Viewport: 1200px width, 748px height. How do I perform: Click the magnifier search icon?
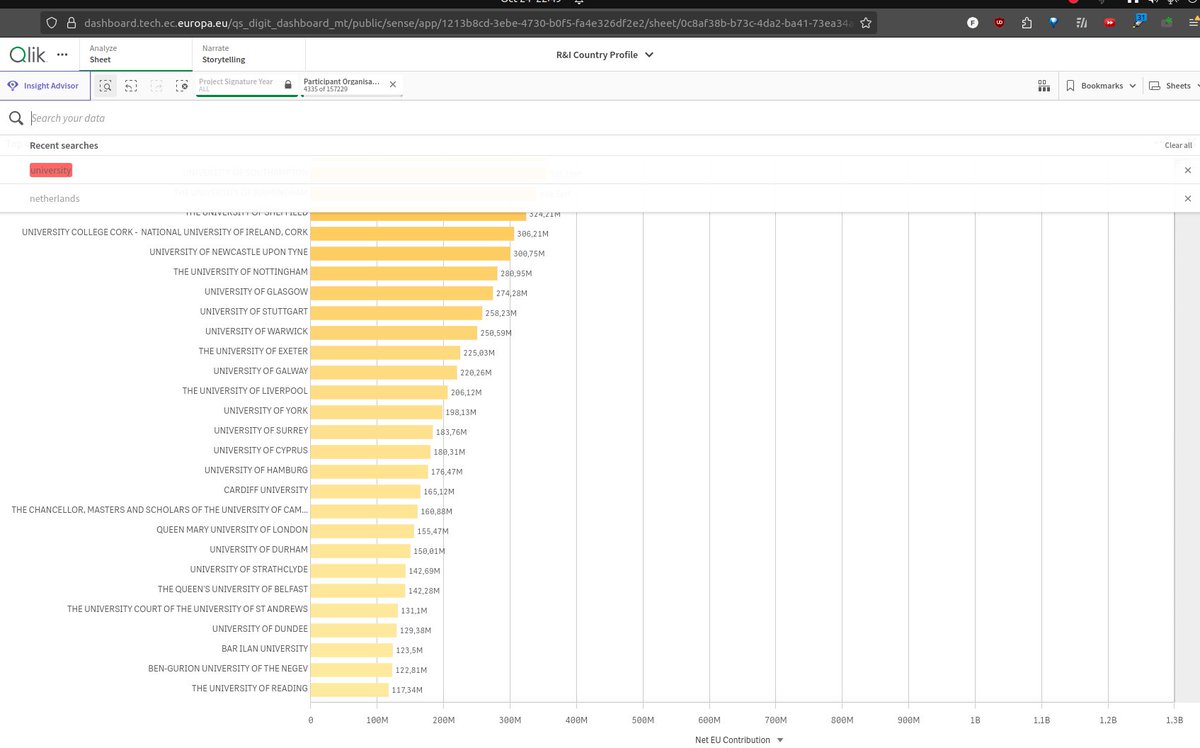pos(15,118)
